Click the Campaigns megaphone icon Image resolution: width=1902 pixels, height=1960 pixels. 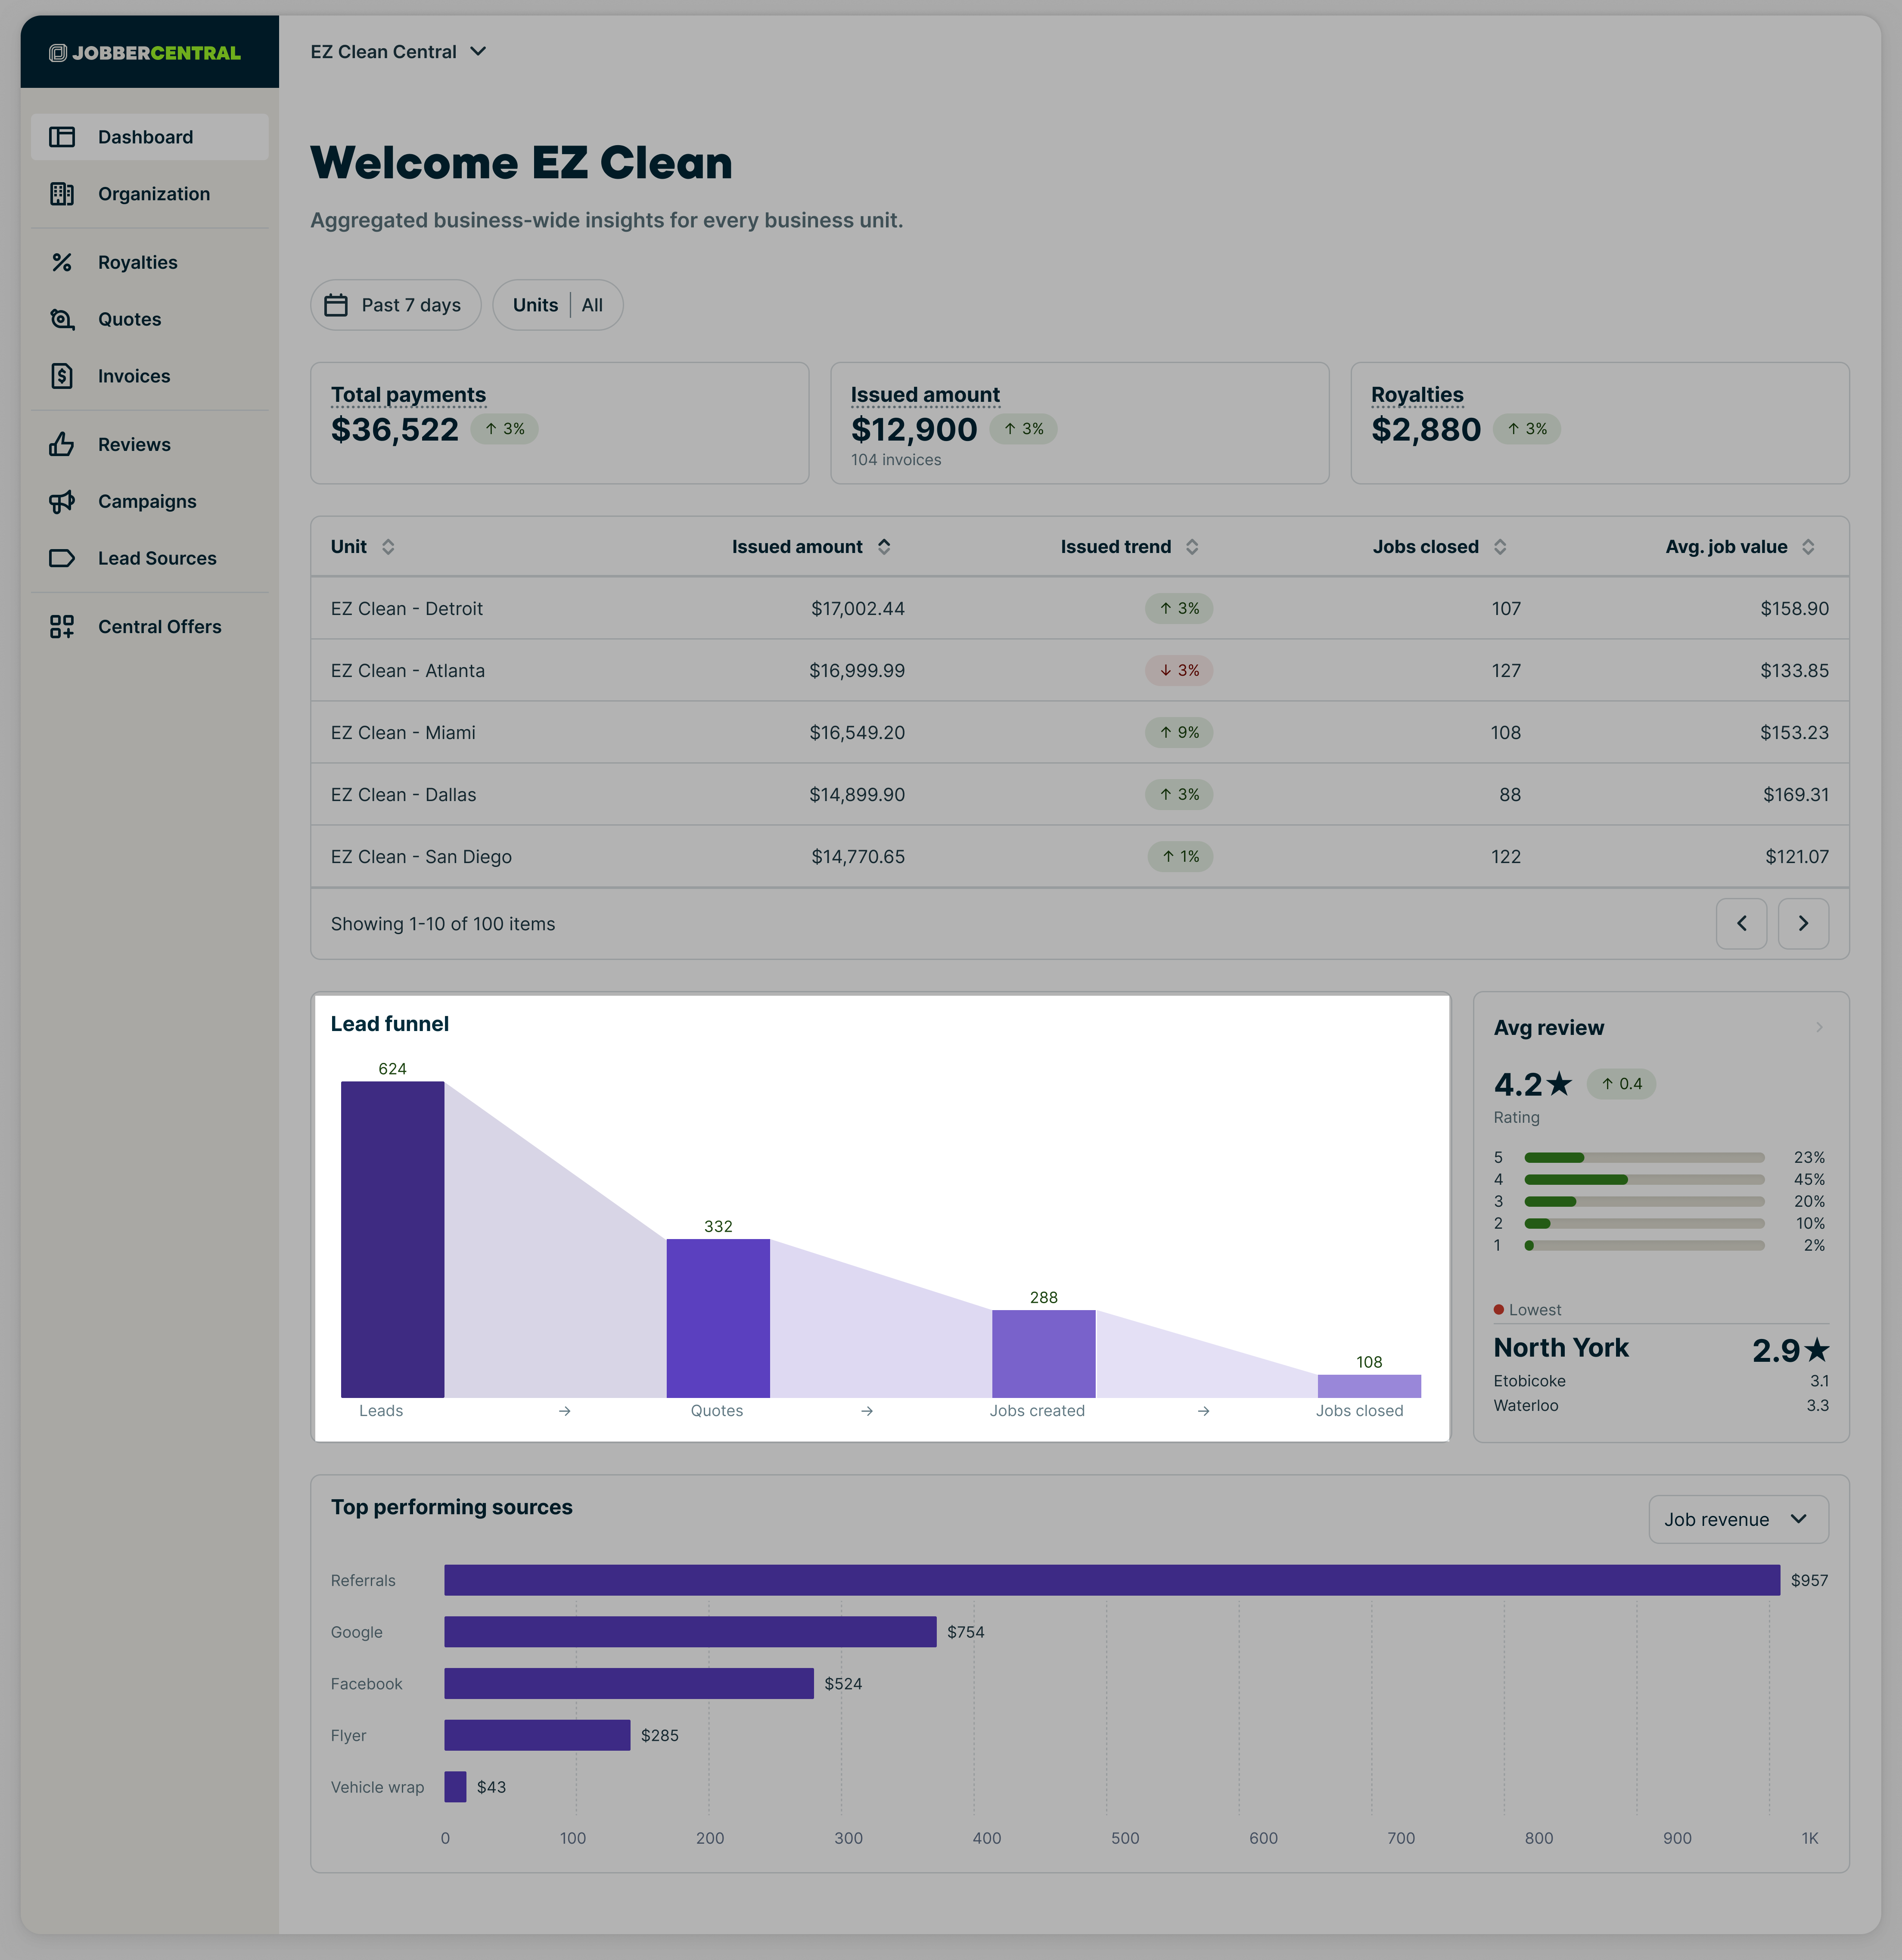[x=62, y=501]
